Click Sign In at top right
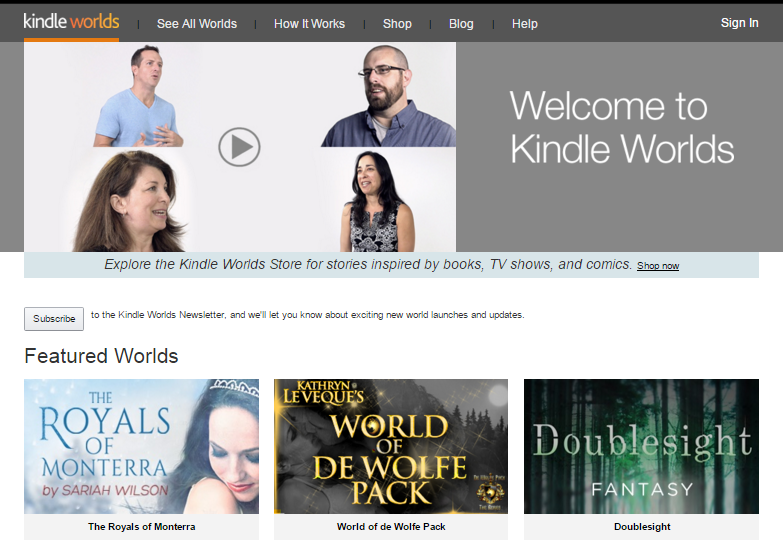 pos(739,23)
